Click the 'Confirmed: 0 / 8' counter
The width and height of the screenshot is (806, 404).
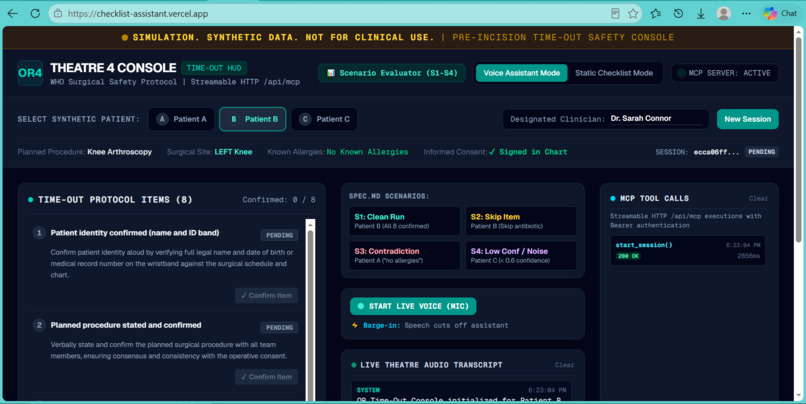[279, 200]
